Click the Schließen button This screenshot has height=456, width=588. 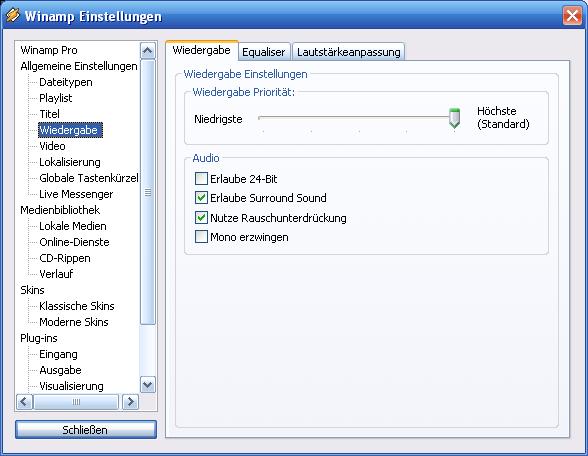coord(86,430)
